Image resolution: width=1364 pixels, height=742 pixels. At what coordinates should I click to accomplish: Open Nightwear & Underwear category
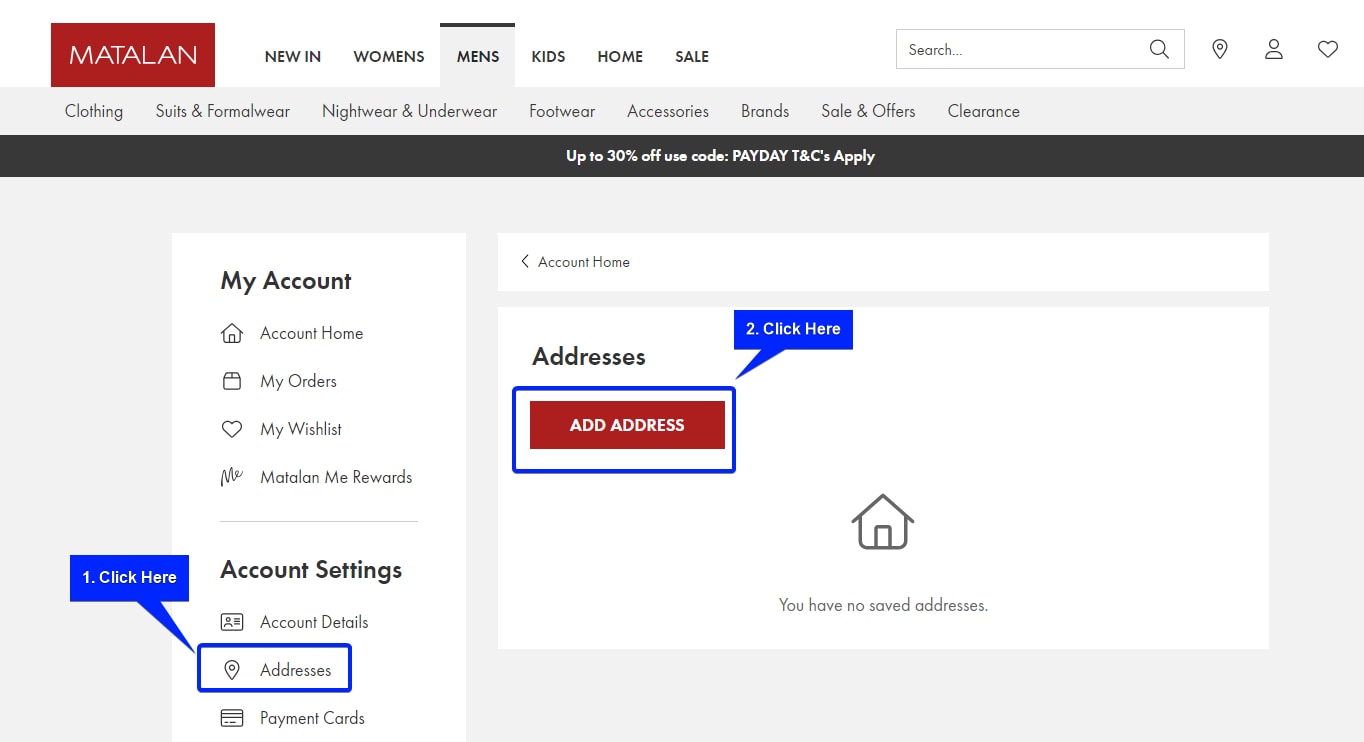coord(410,111)
